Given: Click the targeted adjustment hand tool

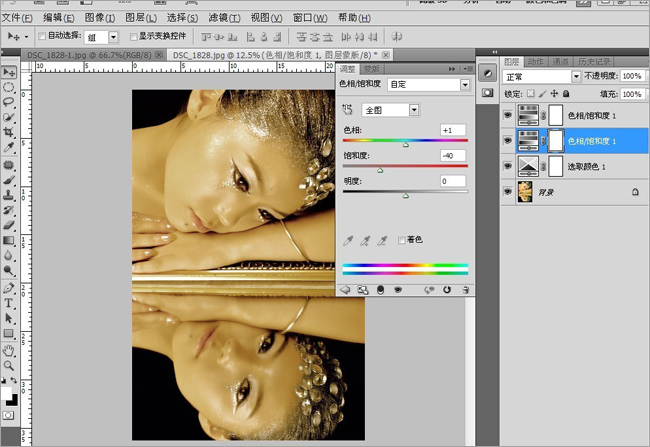Looking at the screenshot, I should 347,109.
